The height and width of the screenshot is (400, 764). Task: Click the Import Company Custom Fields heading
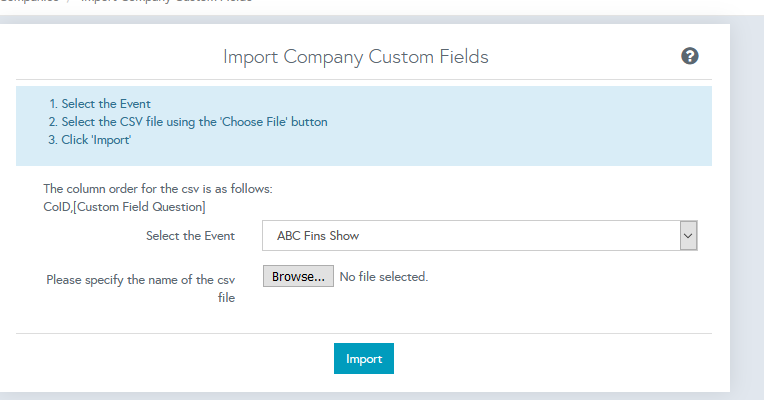pyautogui.click(x=356, y=56)
